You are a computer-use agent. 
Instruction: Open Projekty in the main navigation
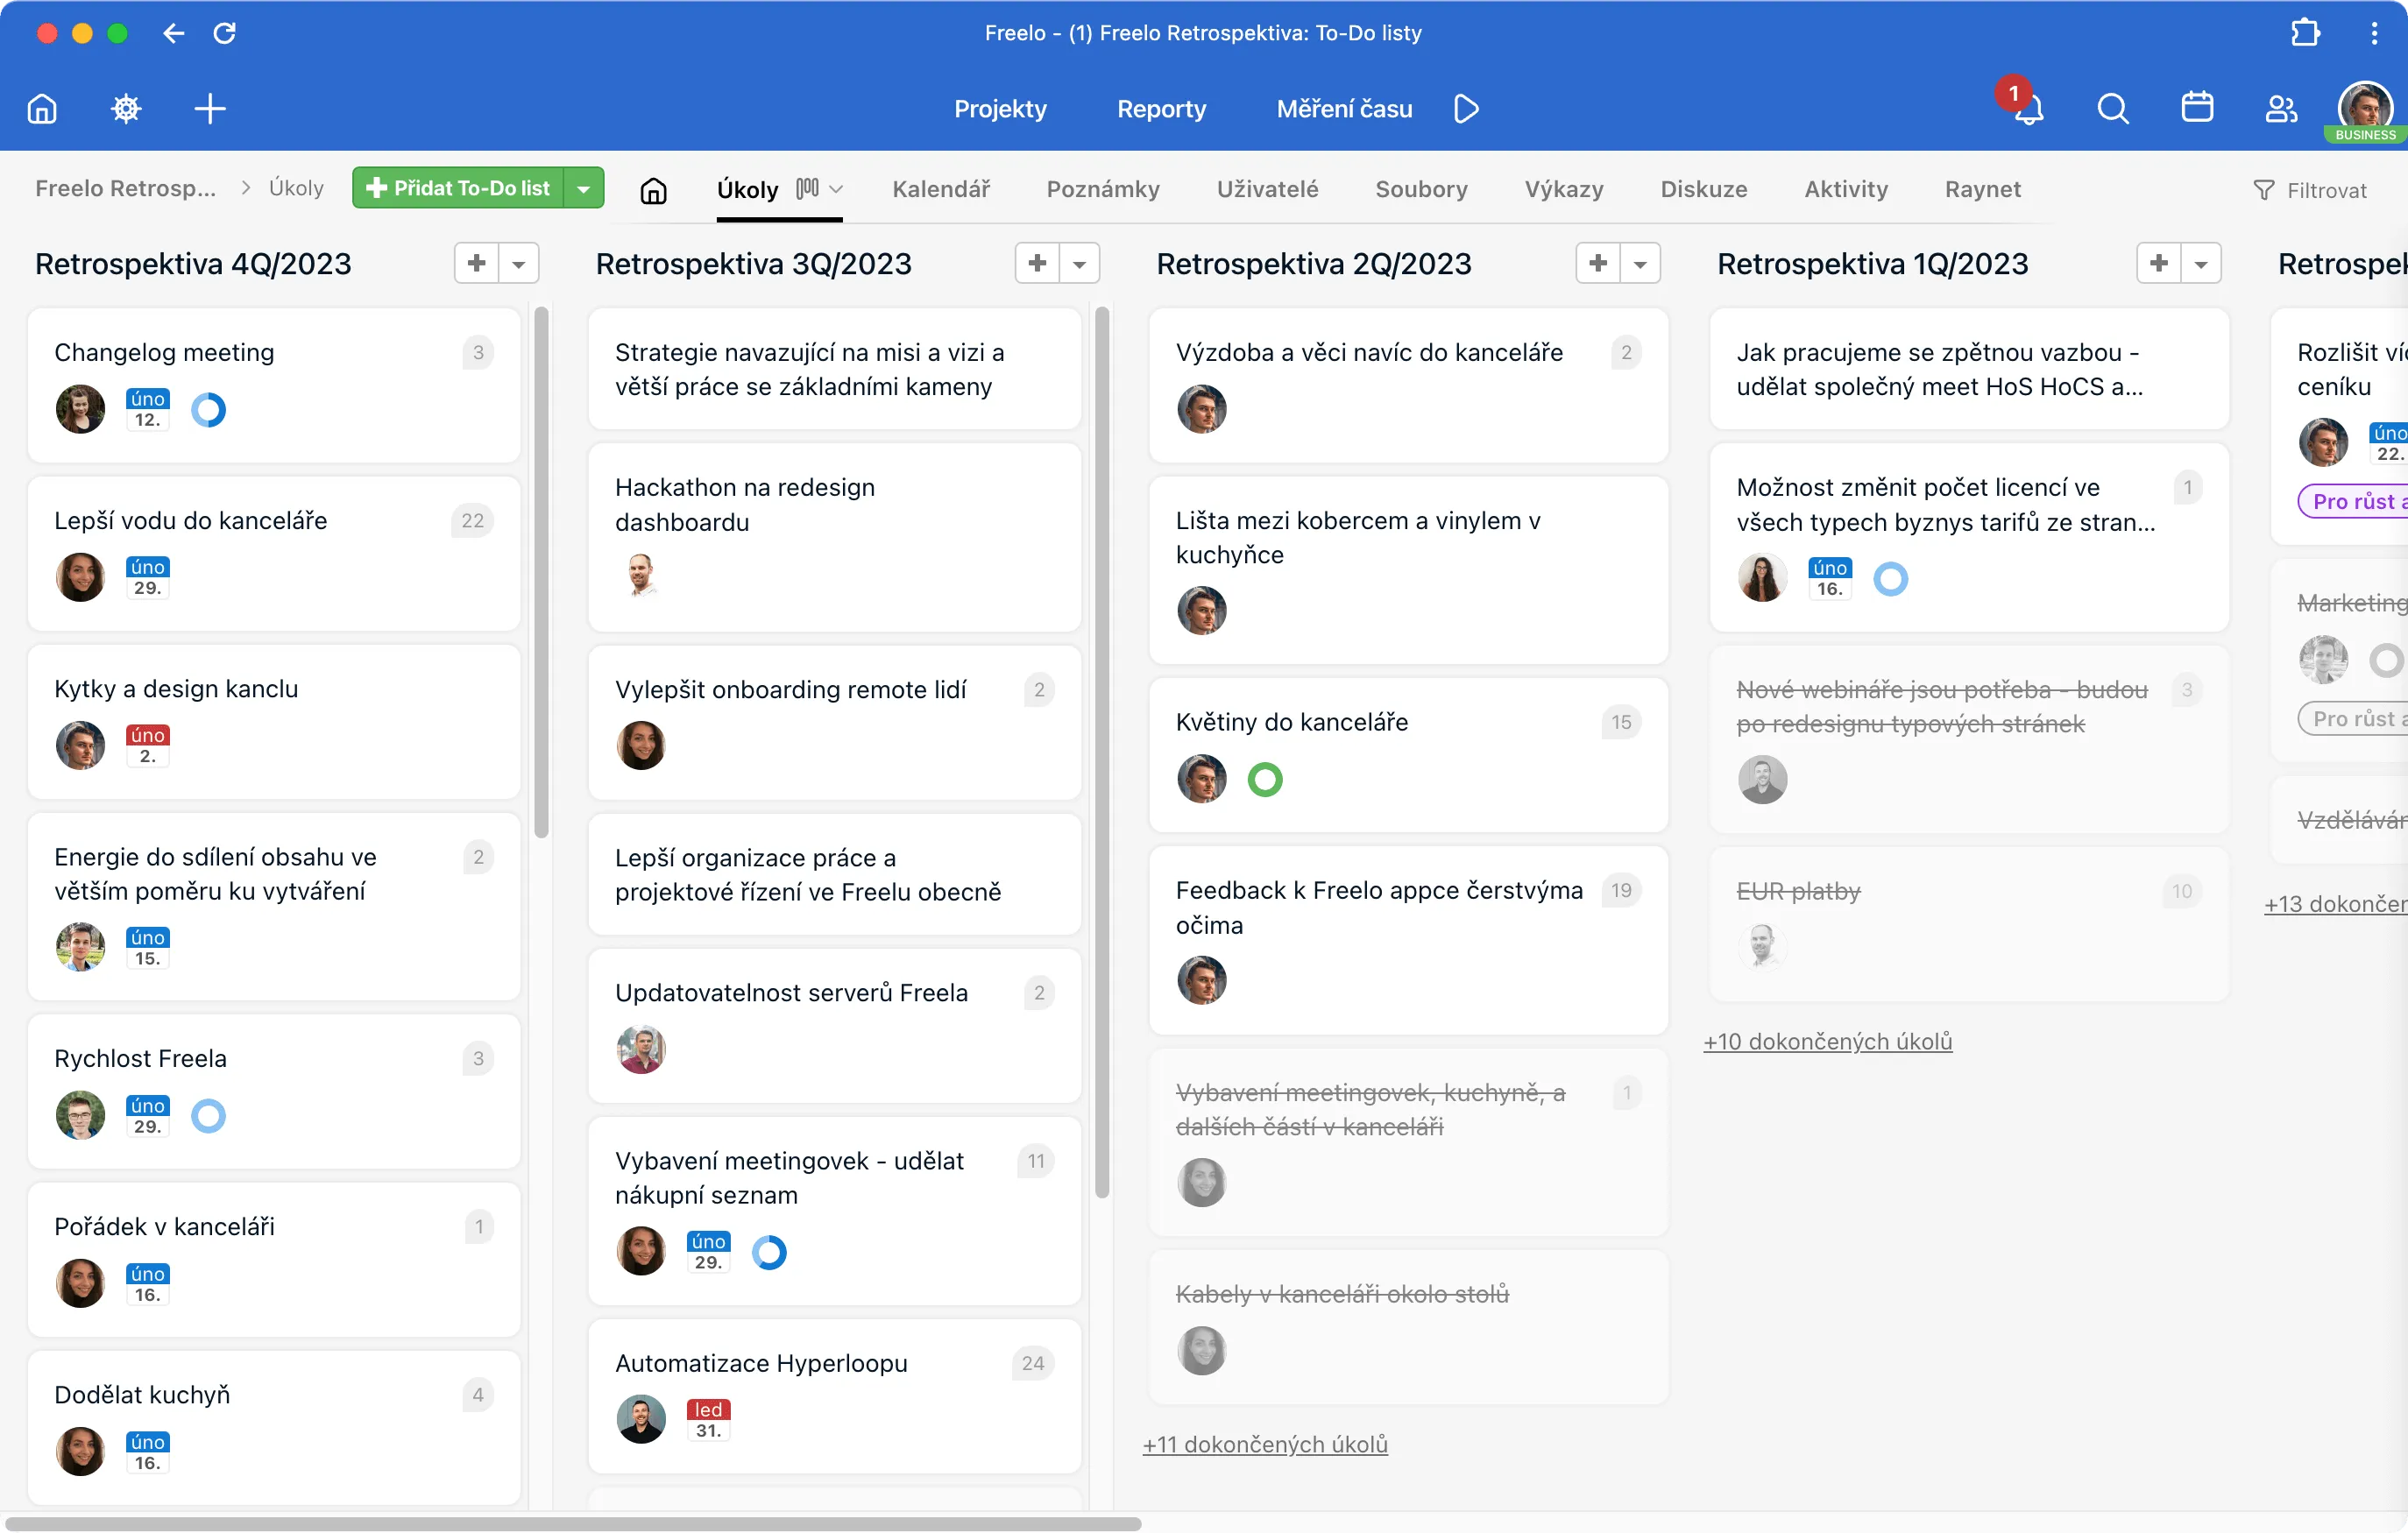(x=1000, y=108)
